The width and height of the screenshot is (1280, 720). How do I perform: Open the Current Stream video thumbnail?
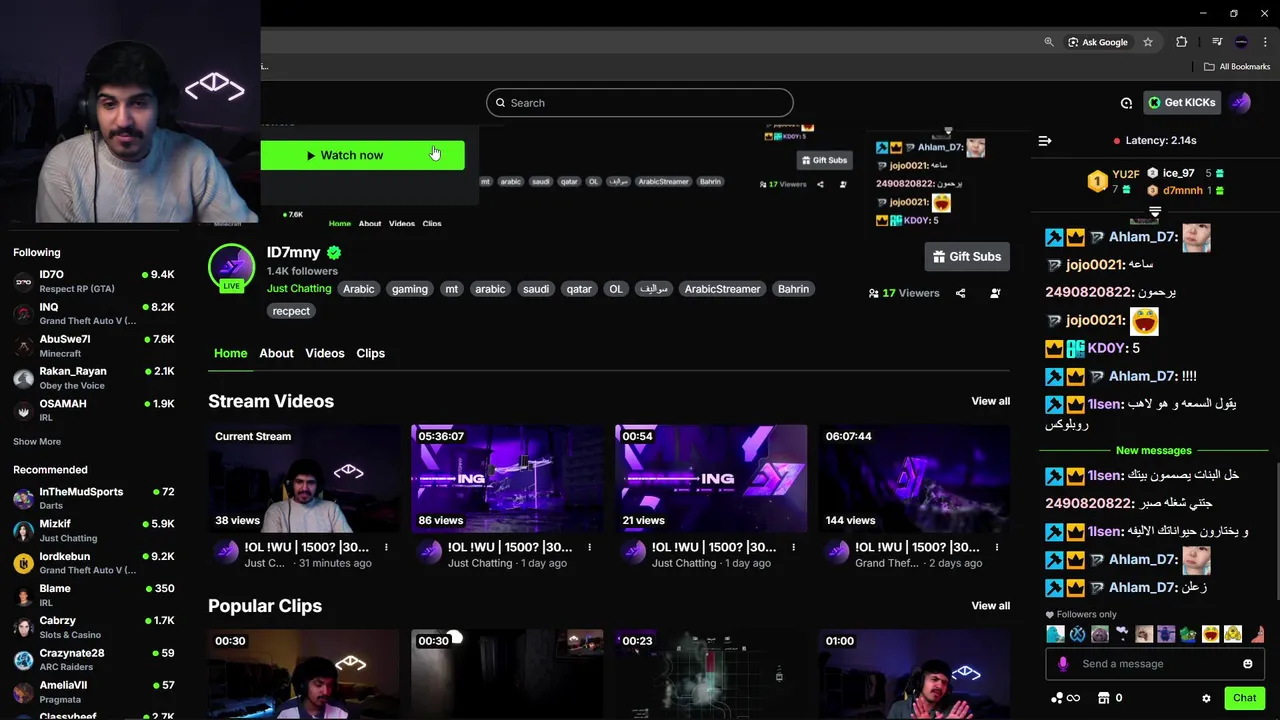pyautogui.click(x=304, y=478)
